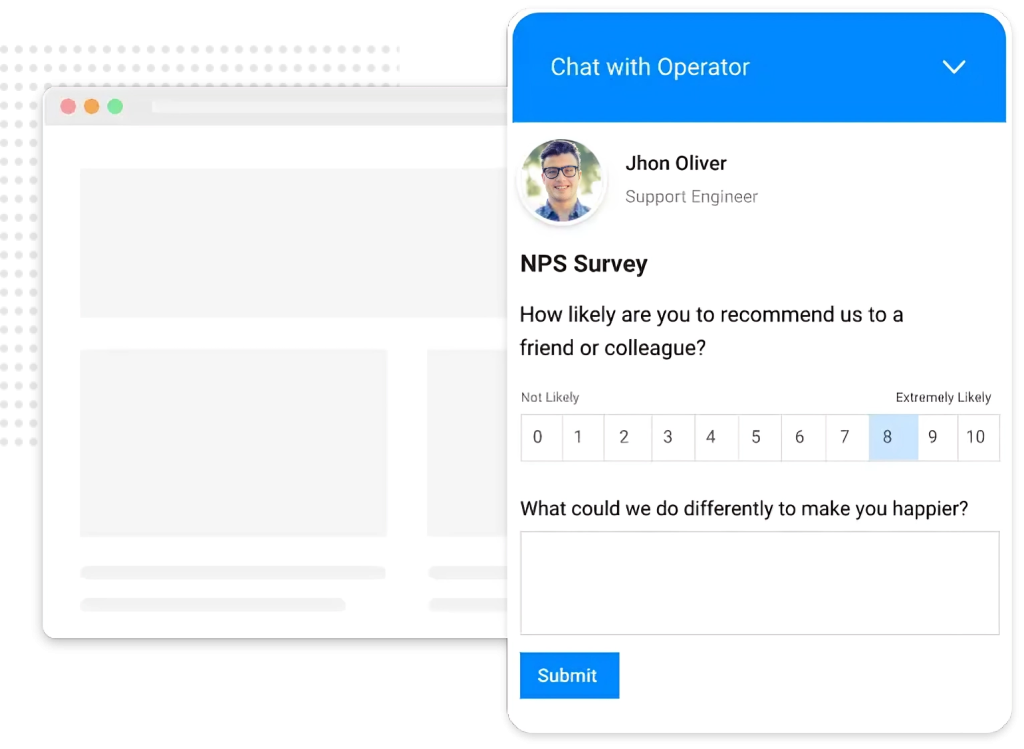Image resolution: width=1024 pixels, height=749 pixels.
Task: Click the yellow traffic light dot
Action: (91, 106)
